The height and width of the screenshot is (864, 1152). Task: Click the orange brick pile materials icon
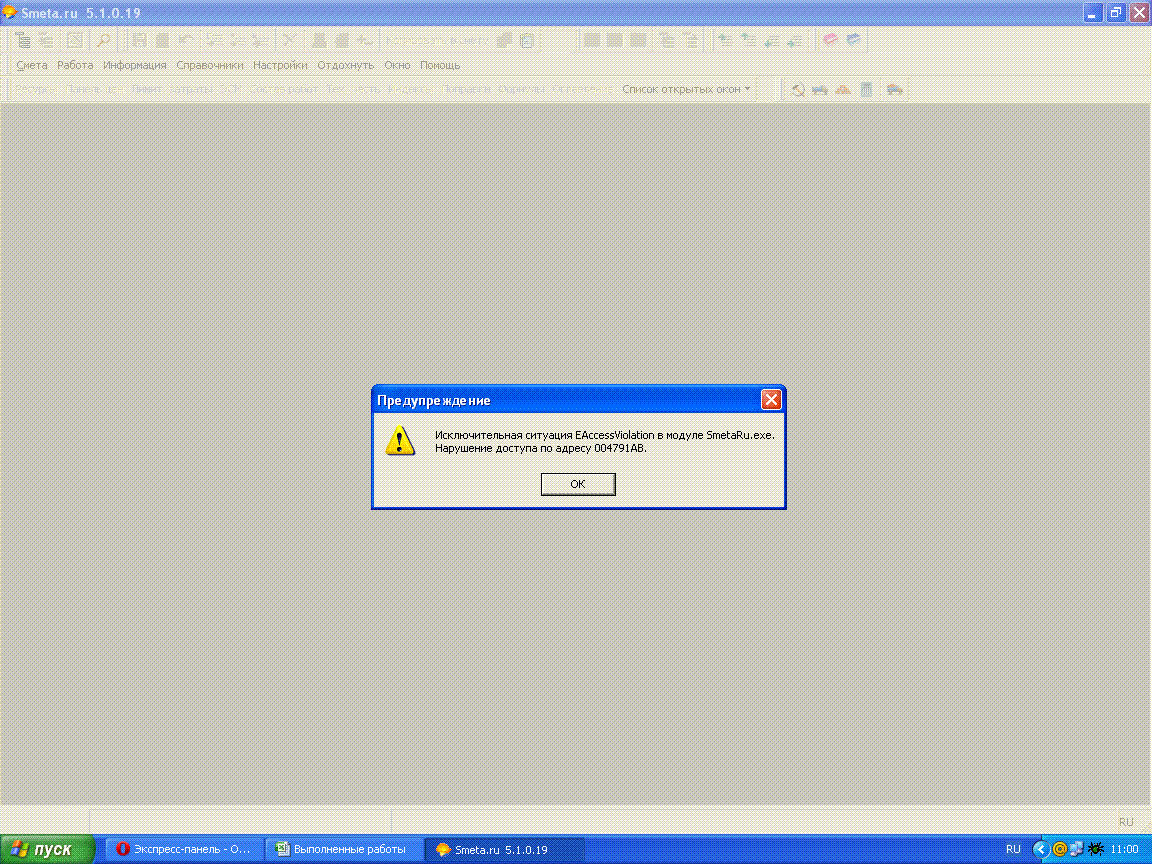(843, 90)
